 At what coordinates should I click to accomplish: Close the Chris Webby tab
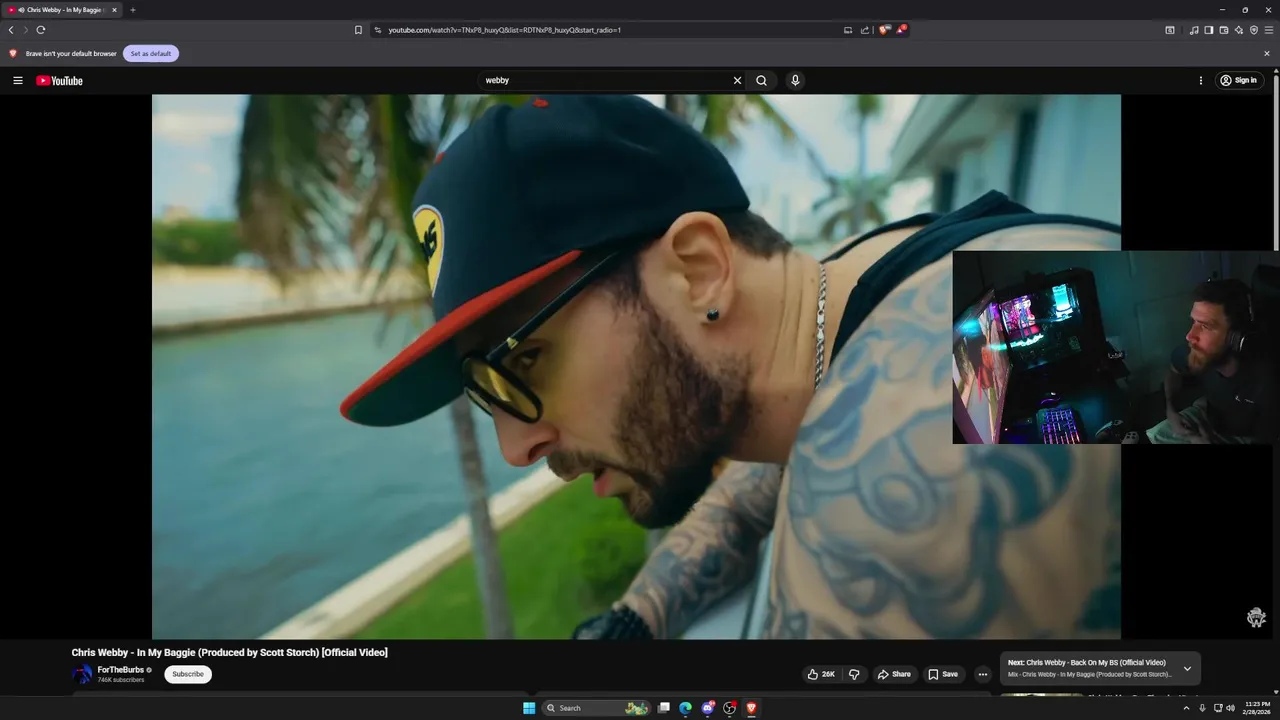[x=114, y=10]
